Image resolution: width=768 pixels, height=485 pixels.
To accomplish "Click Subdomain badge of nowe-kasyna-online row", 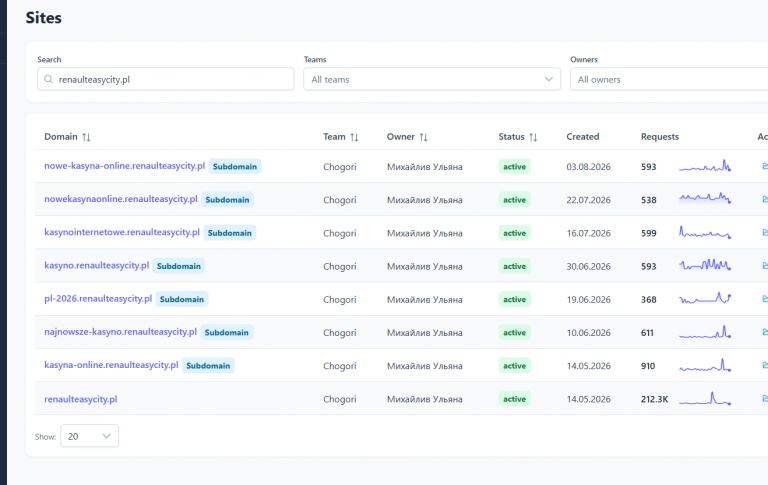I will (x=235, y=167).
